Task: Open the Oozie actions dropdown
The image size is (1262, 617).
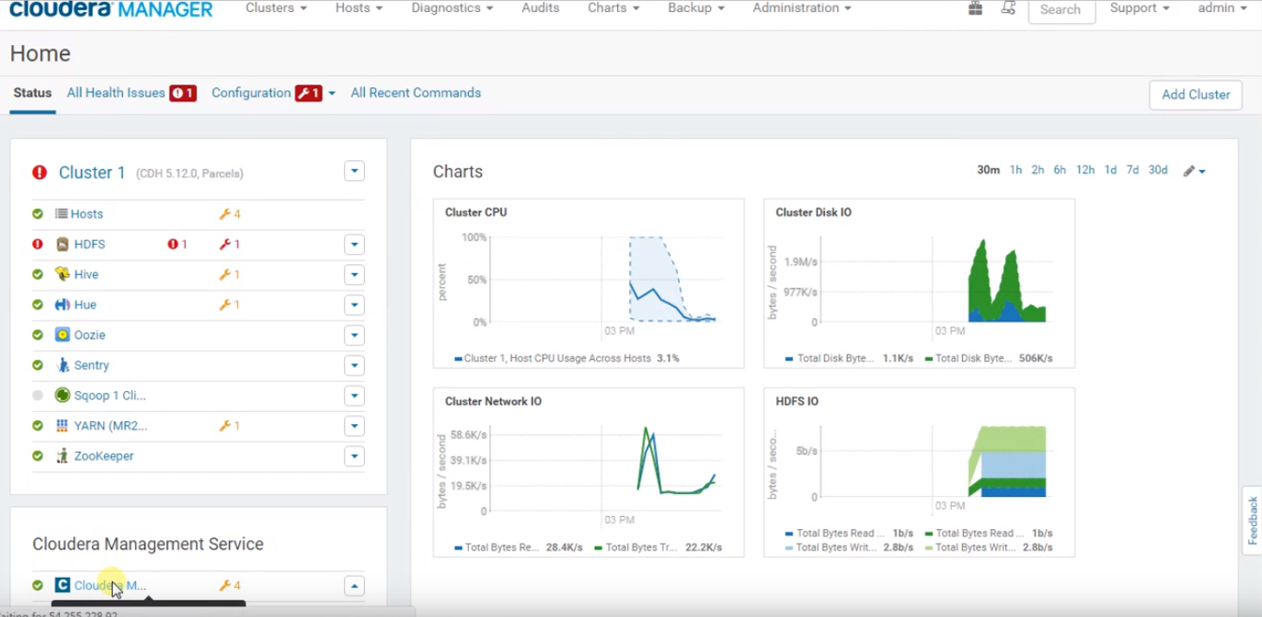Action: (x=354, y=335)
